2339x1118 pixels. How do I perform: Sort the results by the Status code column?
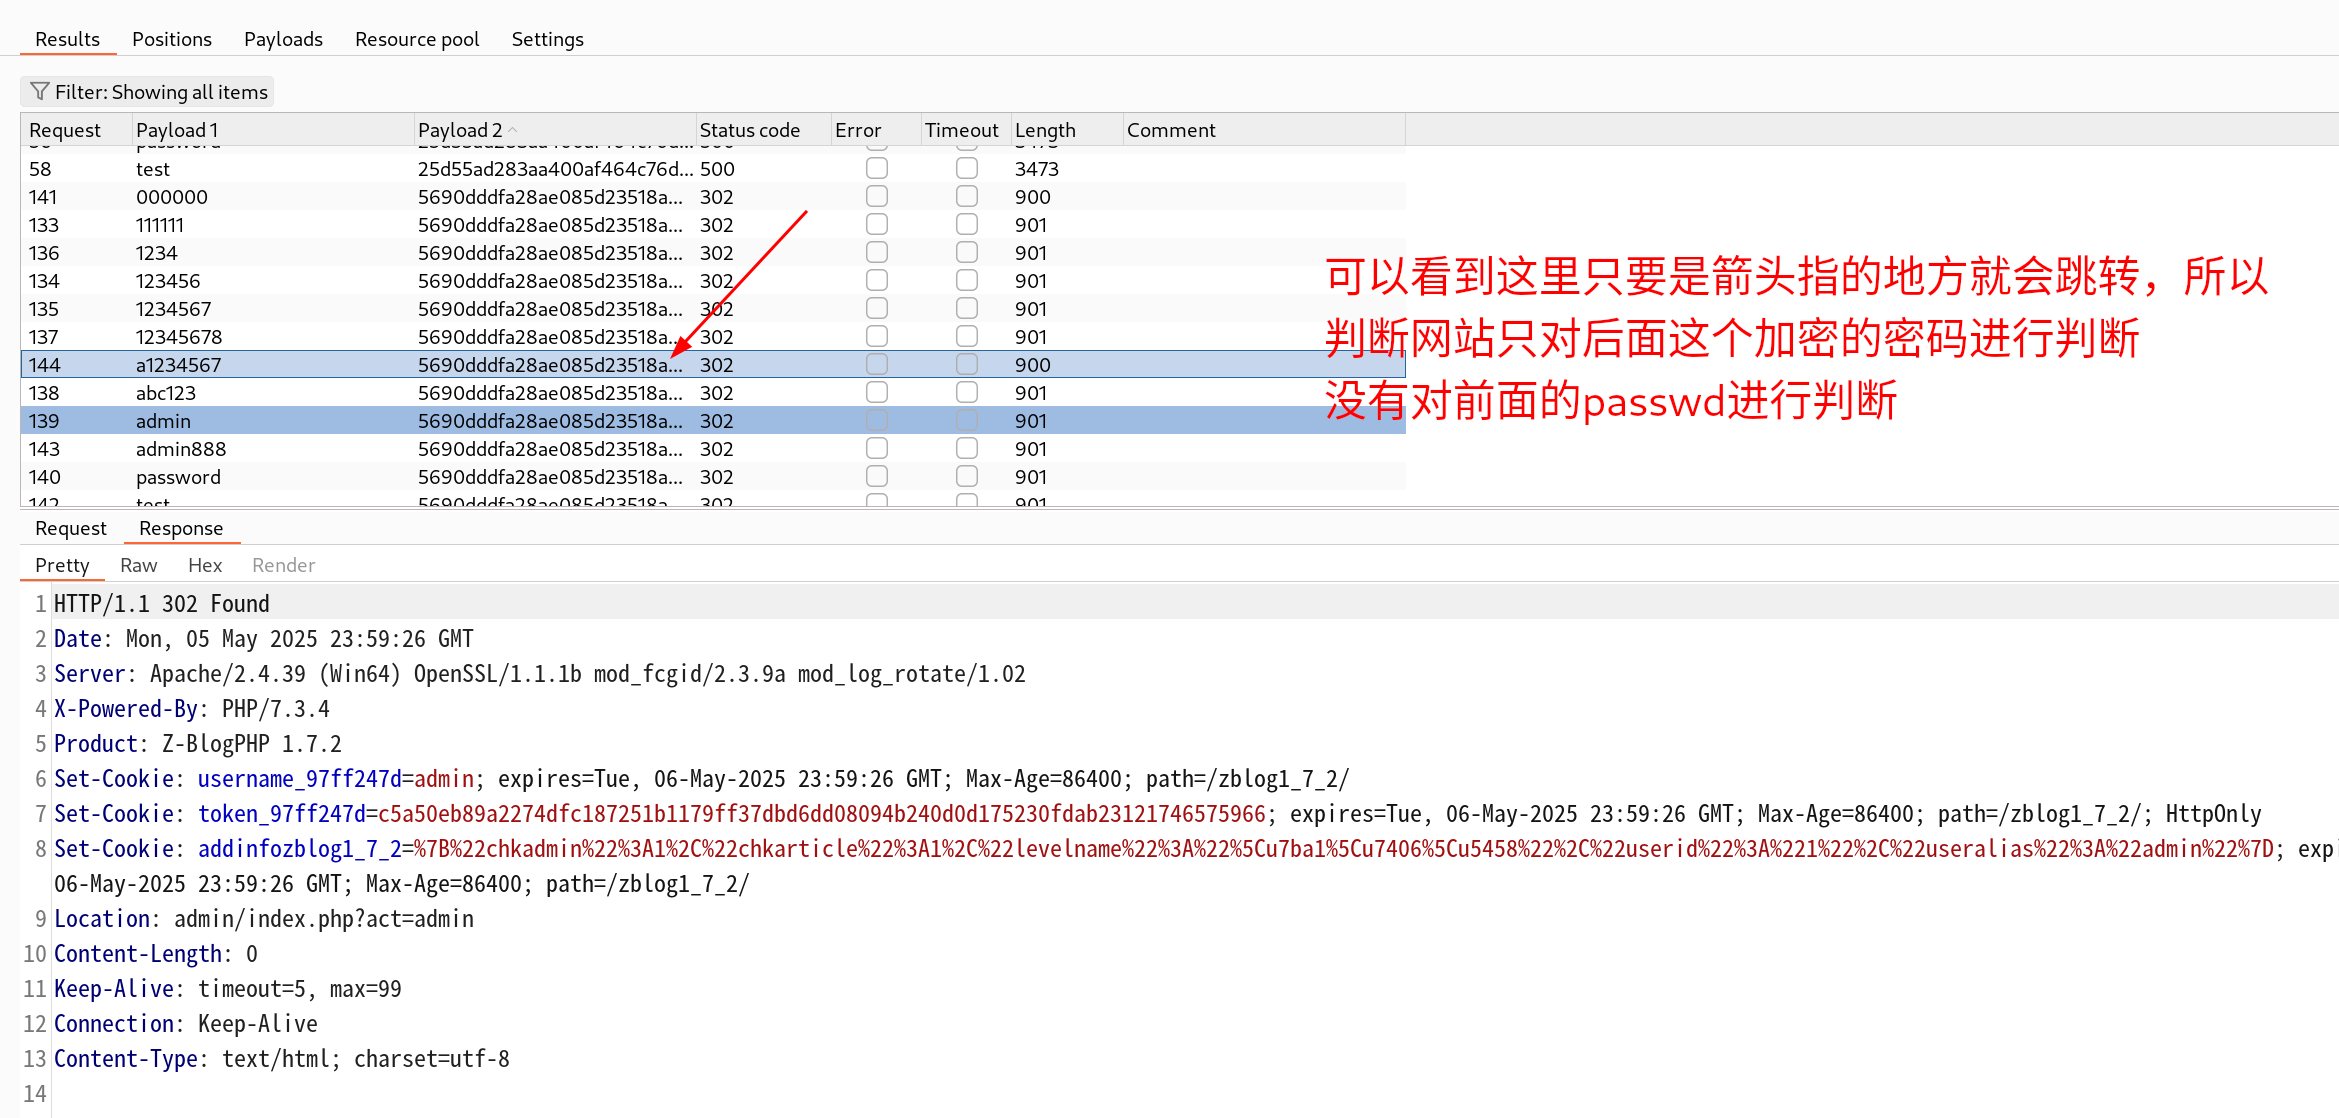[x=749, y=130]
